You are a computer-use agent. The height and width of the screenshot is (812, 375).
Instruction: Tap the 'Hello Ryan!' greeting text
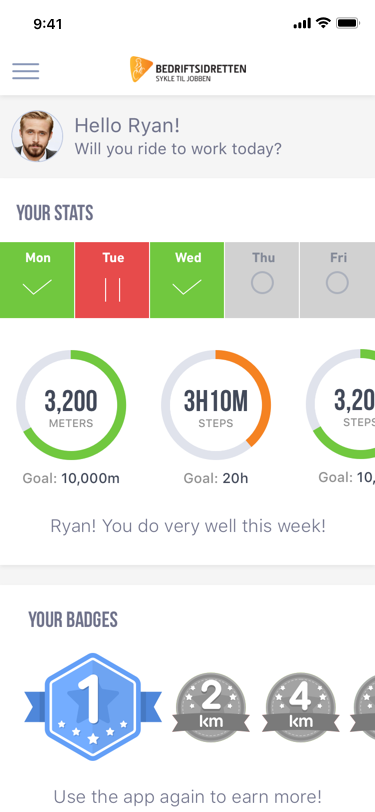127,125
